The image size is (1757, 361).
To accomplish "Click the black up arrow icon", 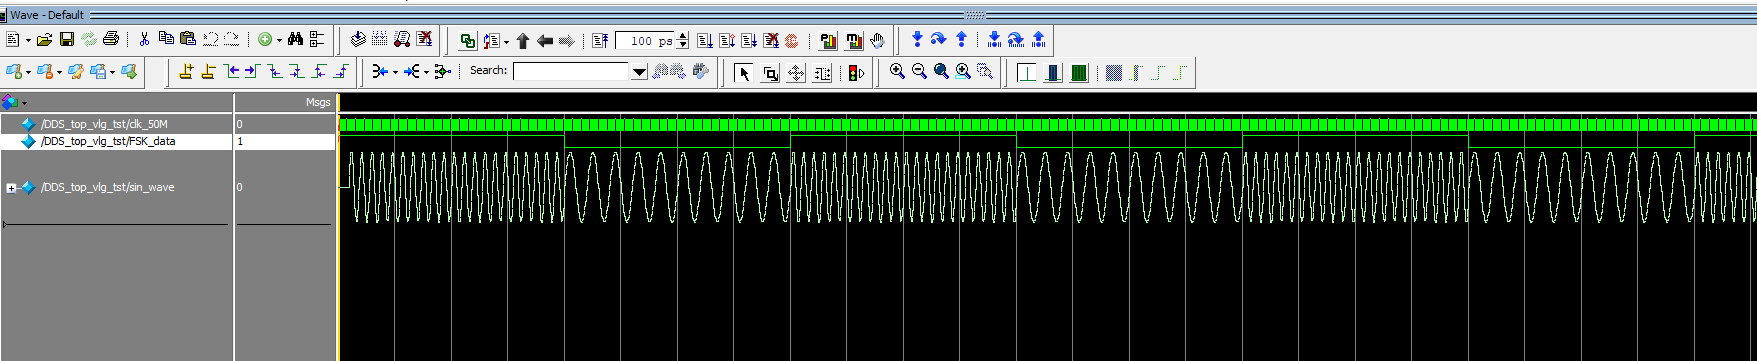I will tap(523, 41).
